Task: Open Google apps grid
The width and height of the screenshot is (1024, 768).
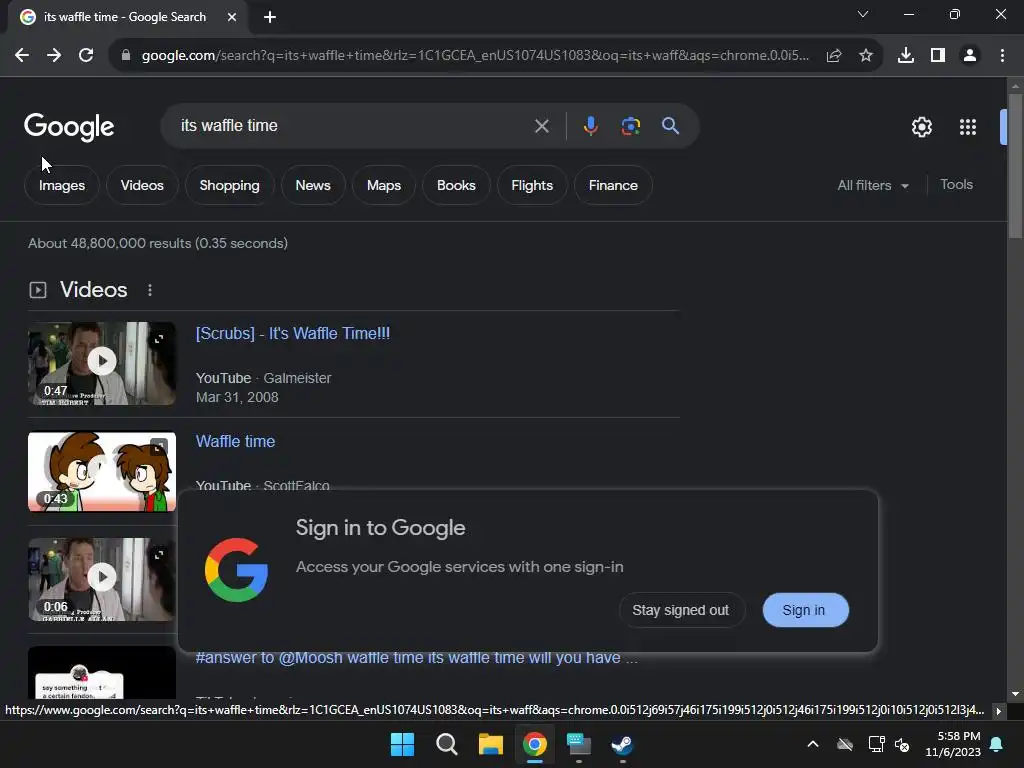Action: (x=968, y=127)
